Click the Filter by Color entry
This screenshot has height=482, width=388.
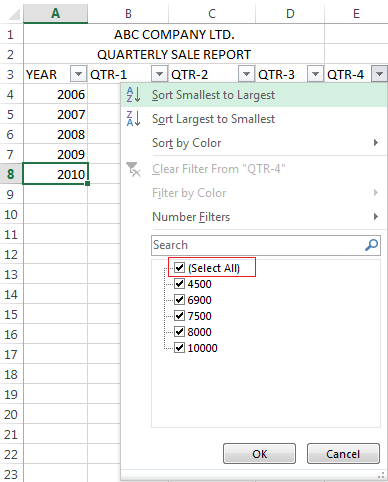pyautogui.click(x=254, y=193)
